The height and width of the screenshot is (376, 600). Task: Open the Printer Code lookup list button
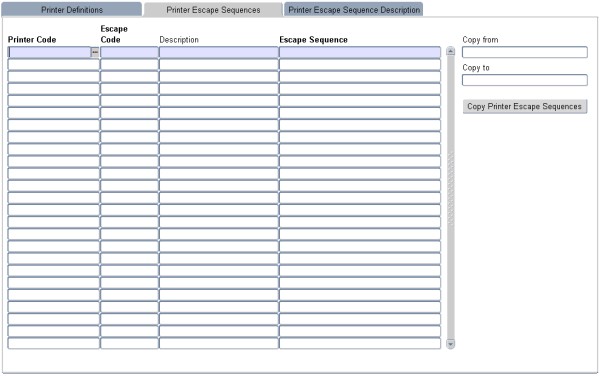pyautogui.click(x=95, y=52)
